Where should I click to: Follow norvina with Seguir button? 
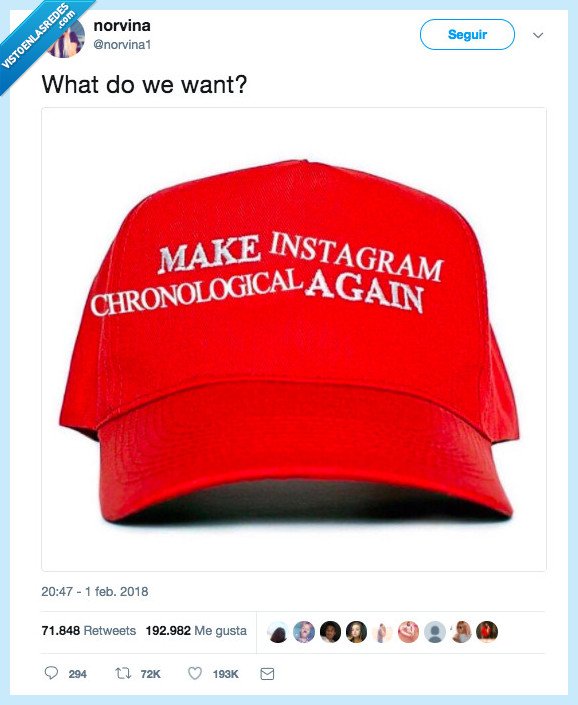click(x=467, y=35)
